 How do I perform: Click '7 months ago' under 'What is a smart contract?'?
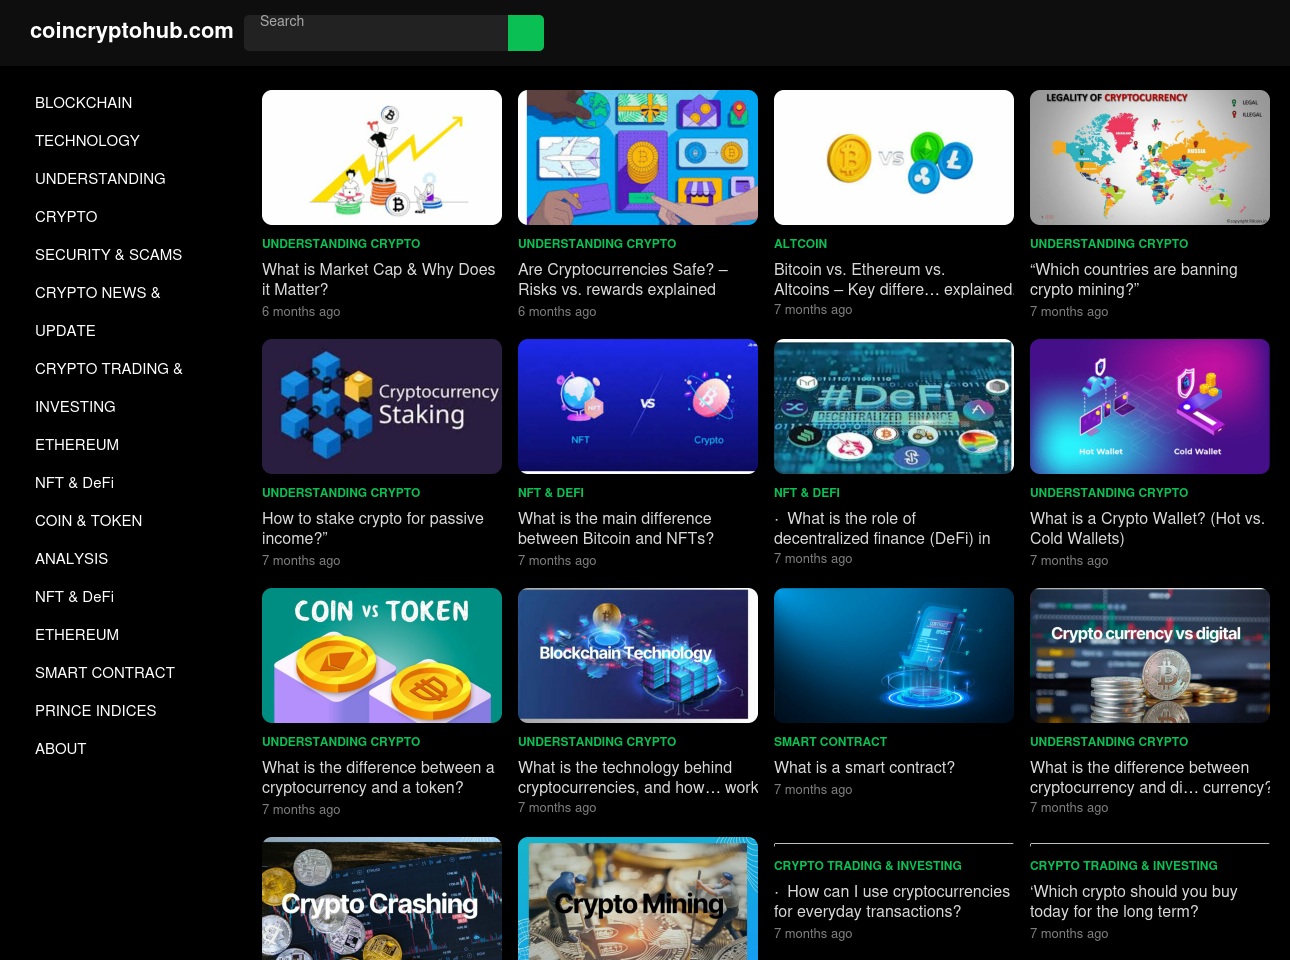coord(813,790)
